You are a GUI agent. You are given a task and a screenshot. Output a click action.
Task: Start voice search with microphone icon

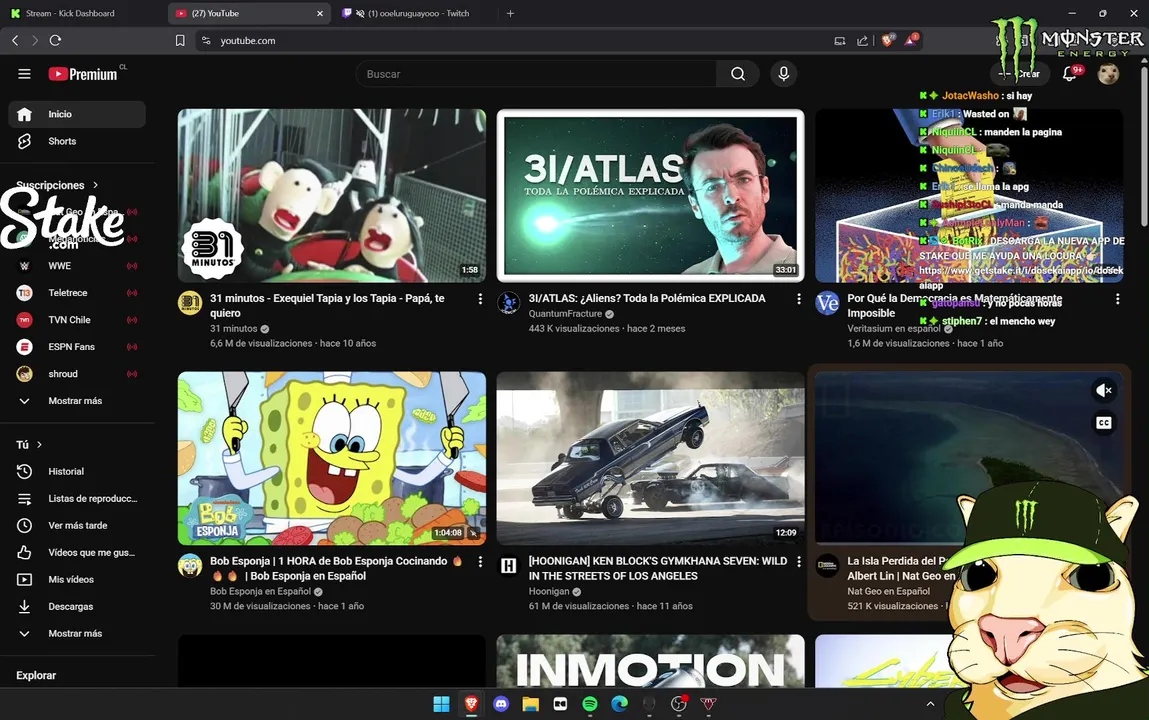[783, 74]
